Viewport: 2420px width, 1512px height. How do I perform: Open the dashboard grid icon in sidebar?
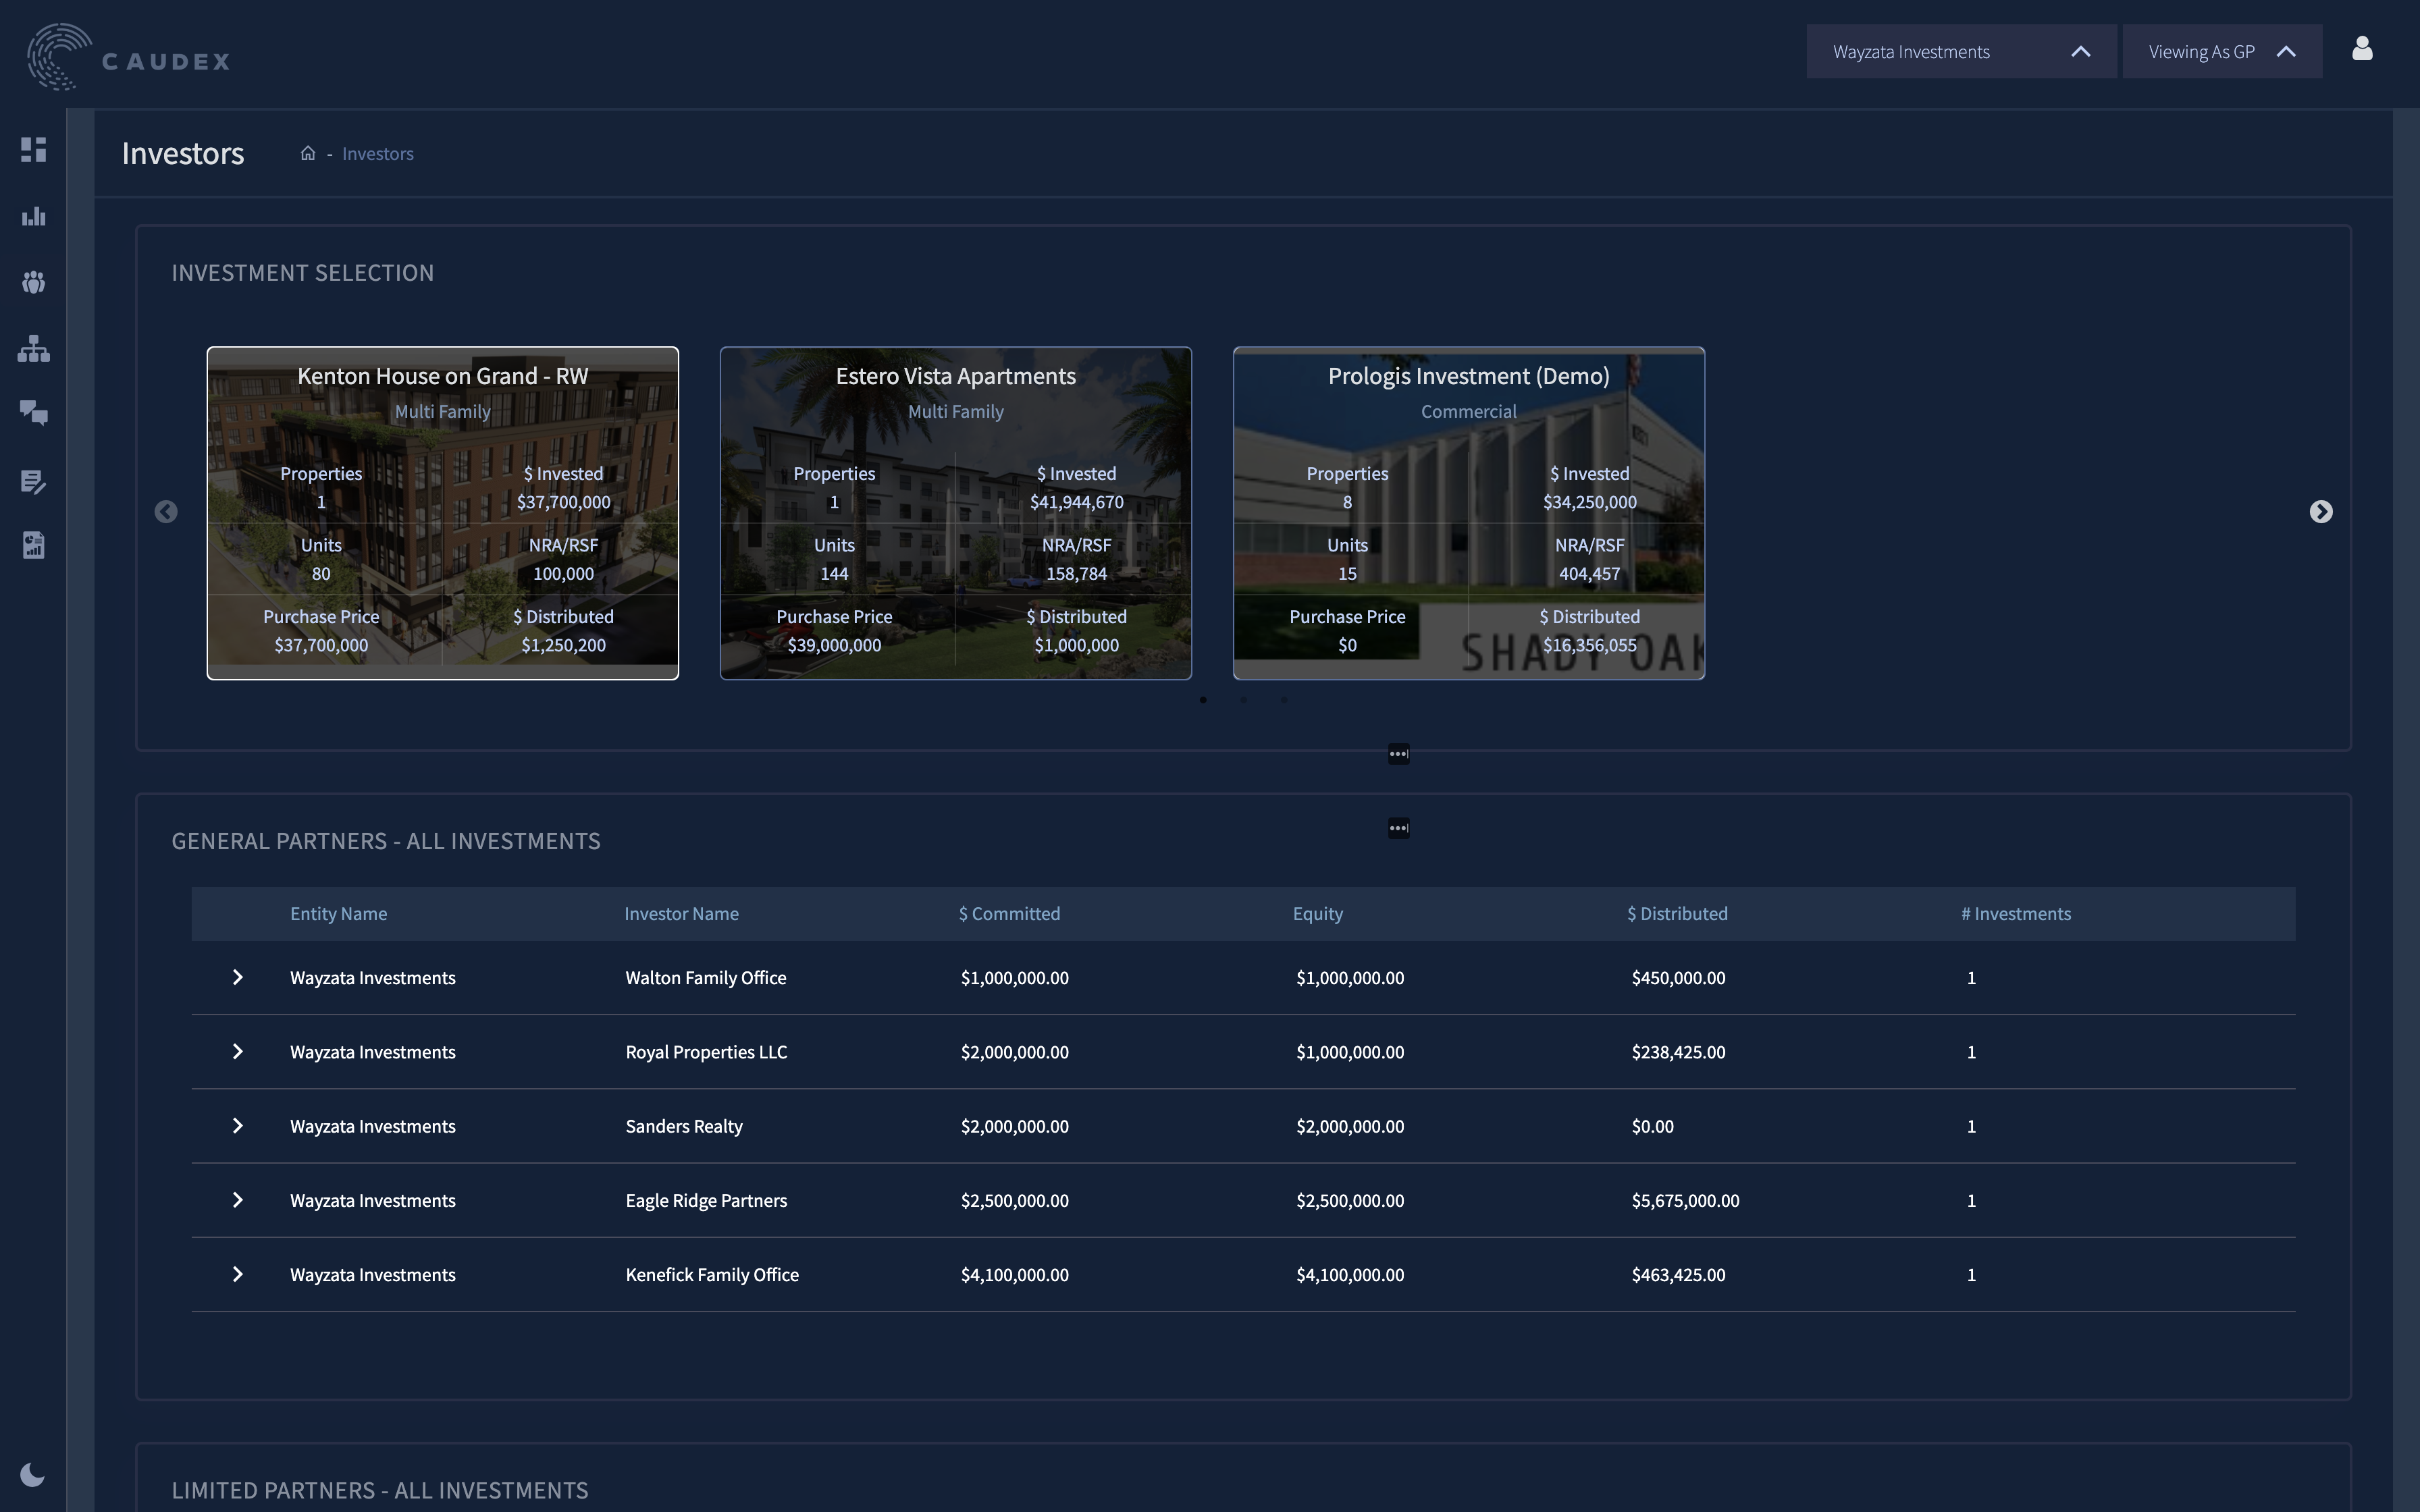[33, 150]
